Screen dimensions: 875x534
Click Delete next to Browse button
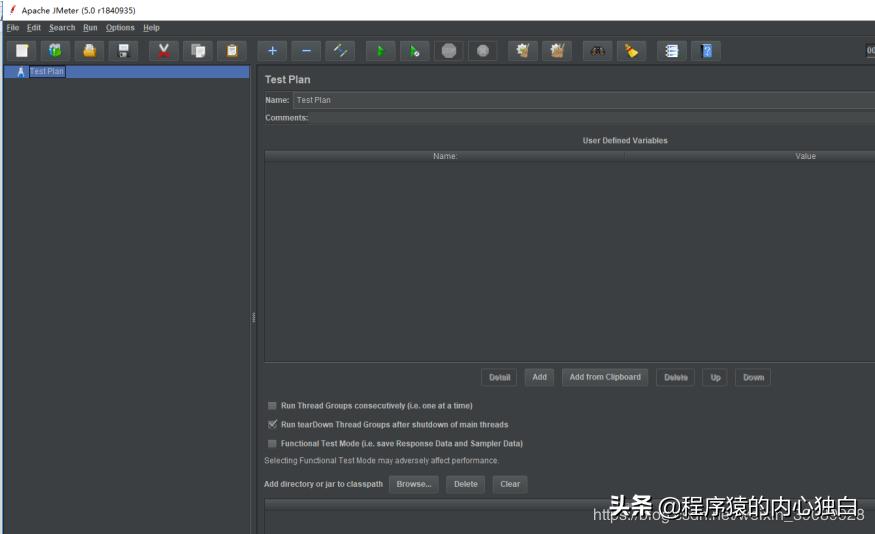[x=465, y=484]
